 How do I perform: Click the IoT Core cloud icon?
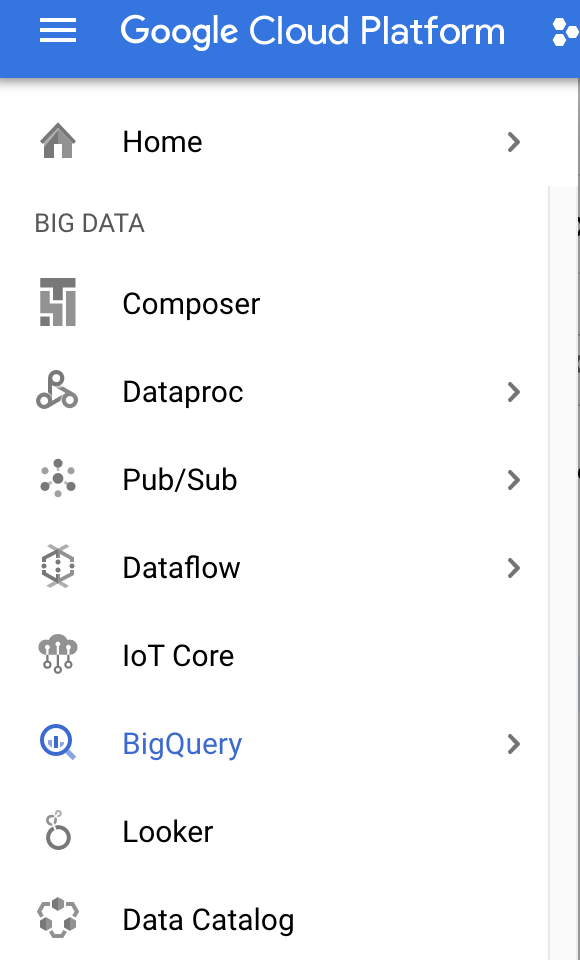click(58, 654)
